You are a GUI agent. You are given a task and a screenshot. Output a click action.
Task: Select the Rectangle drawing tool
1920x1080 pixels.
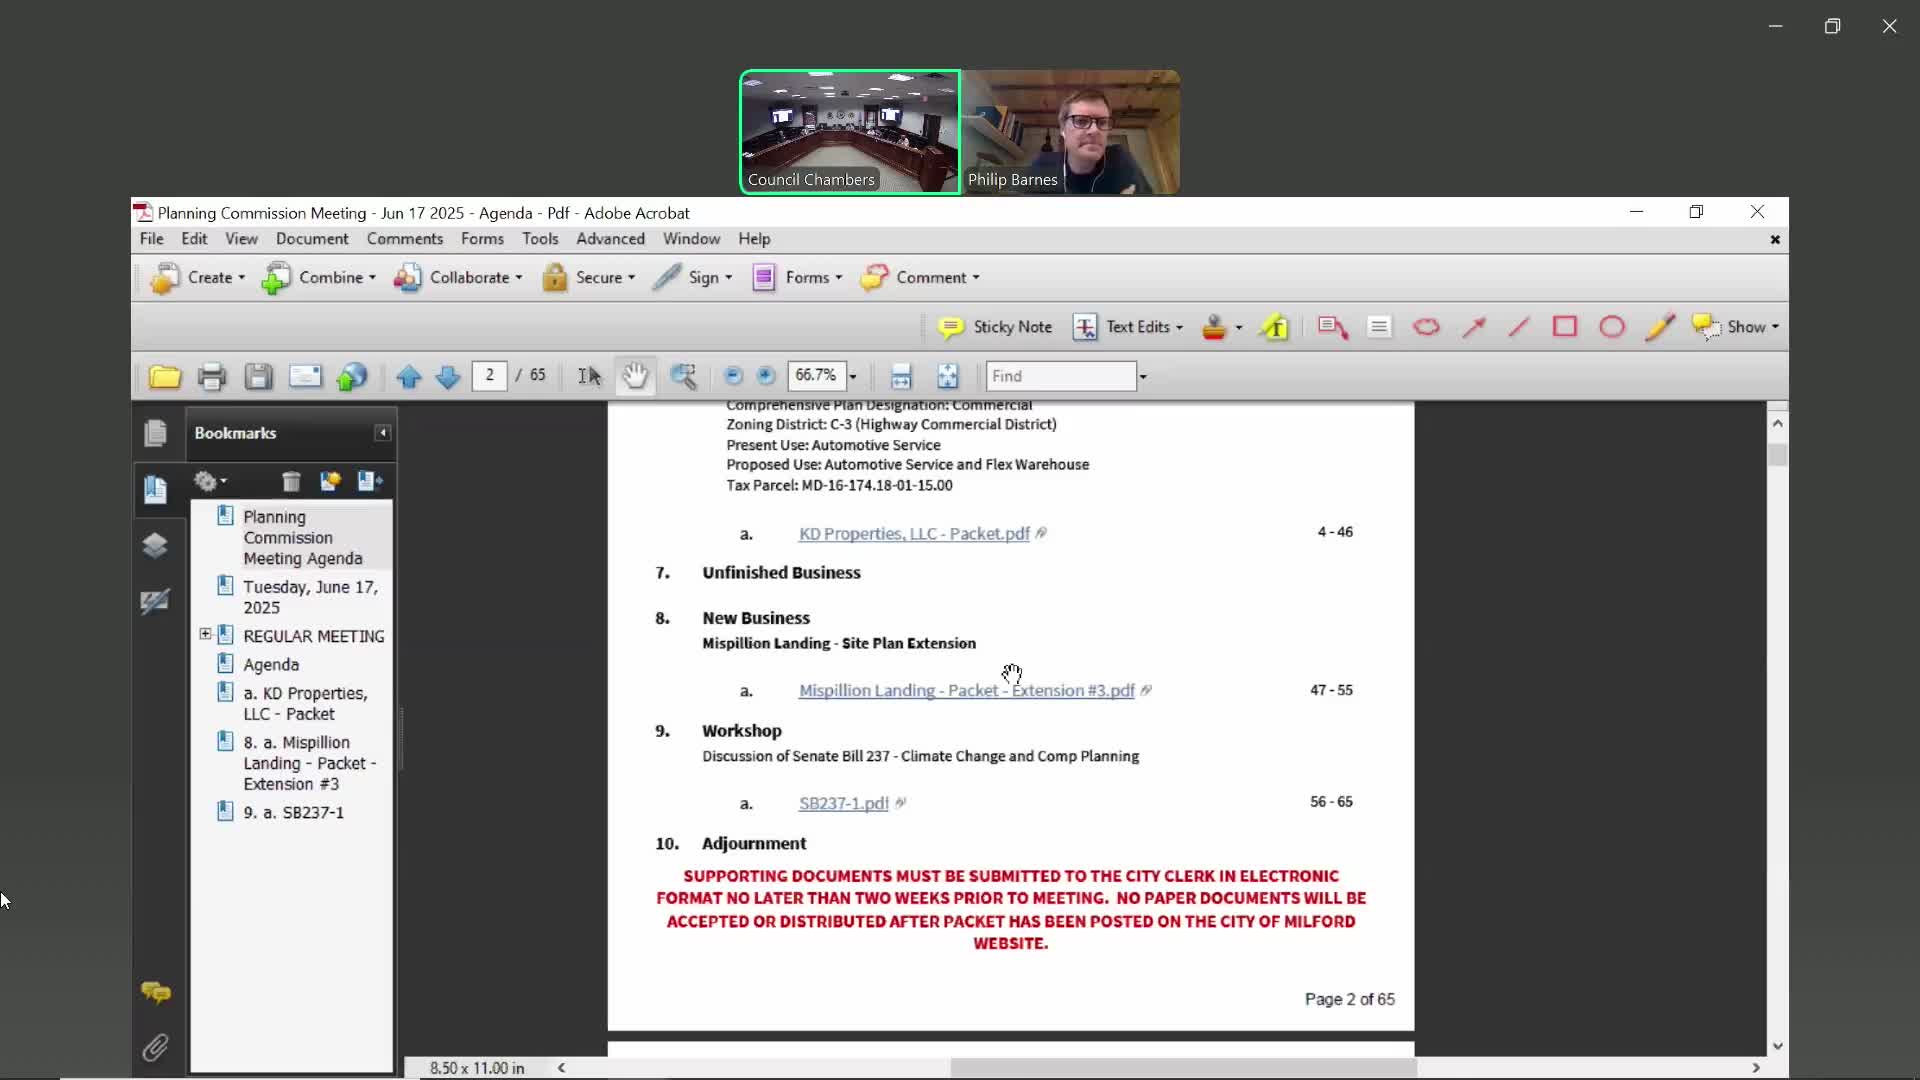point(1565,327)
